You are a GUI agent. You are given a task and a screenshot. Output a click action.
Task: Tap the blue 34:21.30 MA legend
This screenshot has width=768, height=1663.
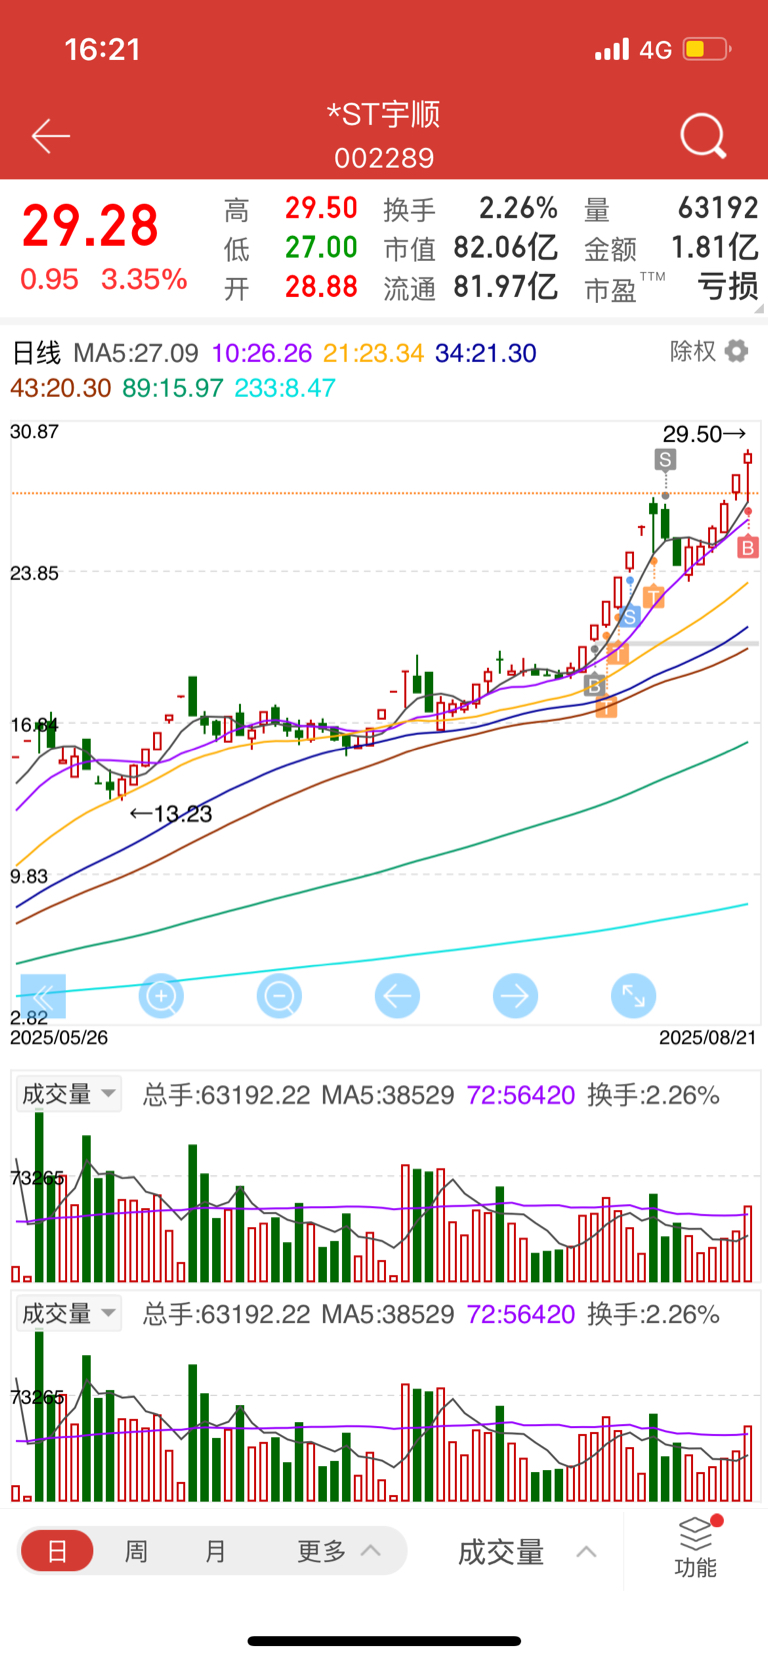(486, 353)
